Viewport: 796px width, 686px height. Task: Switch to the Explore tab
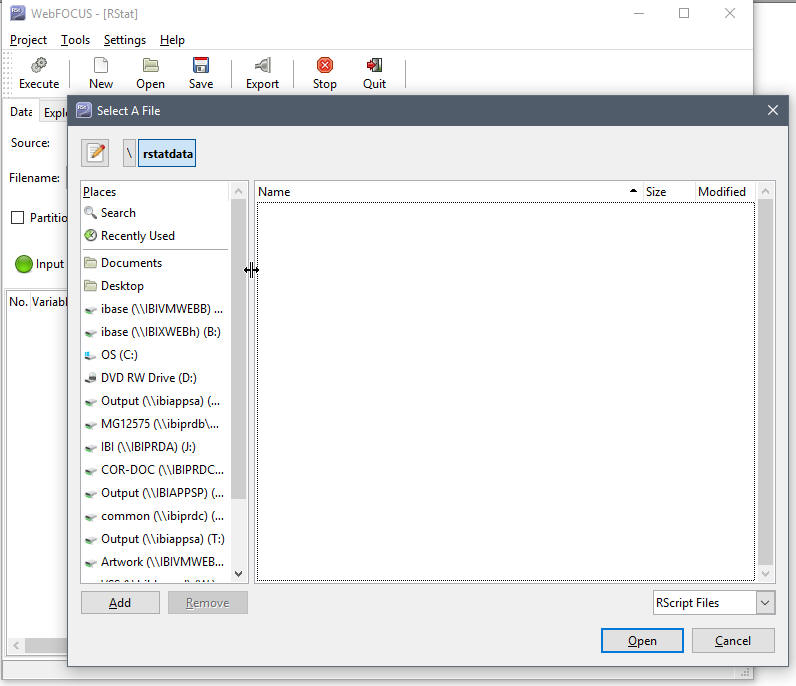click(x=55, y=112)
